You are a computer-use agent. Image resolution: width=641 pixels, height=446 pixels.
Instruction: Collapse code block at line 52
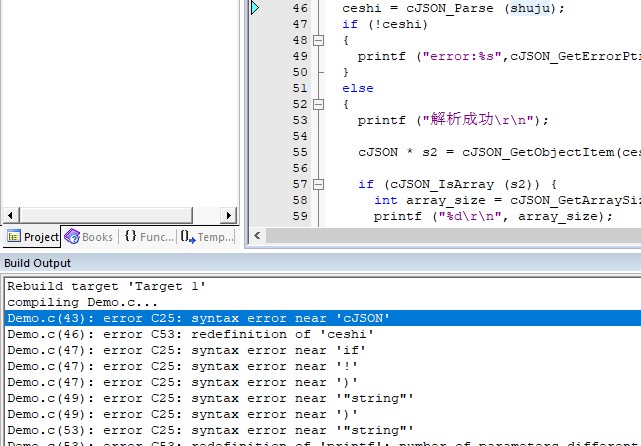(x=318, y=105)
